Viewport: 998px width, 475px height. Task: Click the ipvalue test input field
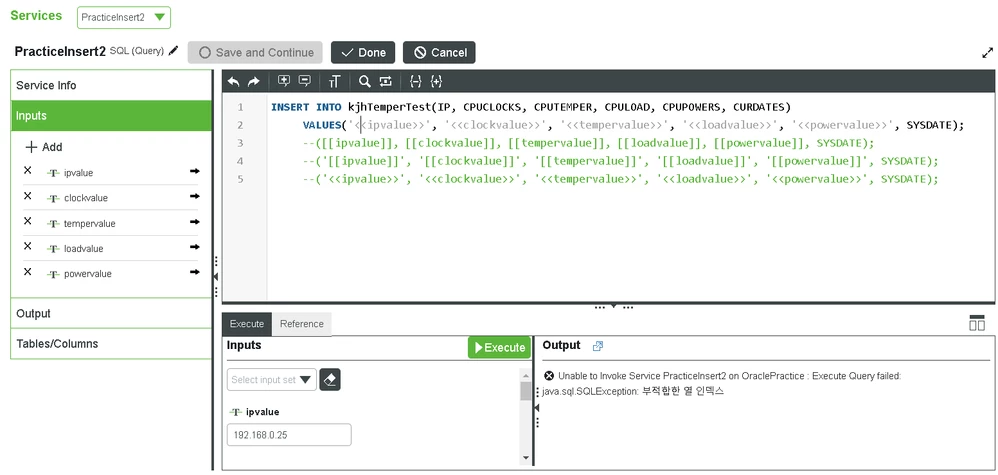[289, 435]
